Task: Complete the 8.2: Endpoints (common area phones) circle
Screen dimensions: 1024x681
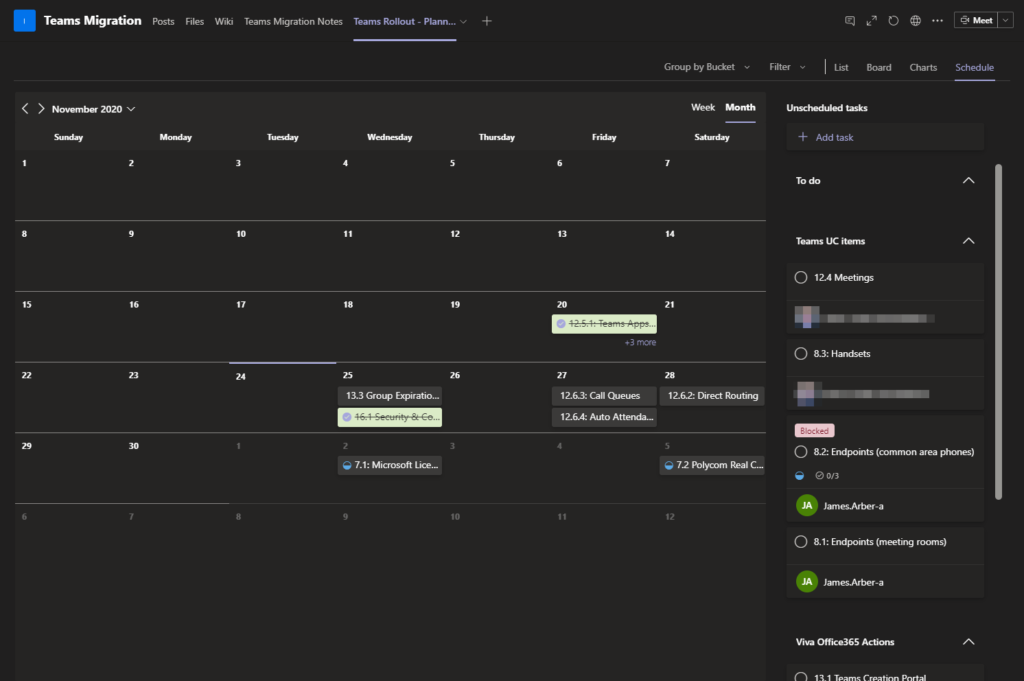Action: pyautogui.click(x=801, y=452)
